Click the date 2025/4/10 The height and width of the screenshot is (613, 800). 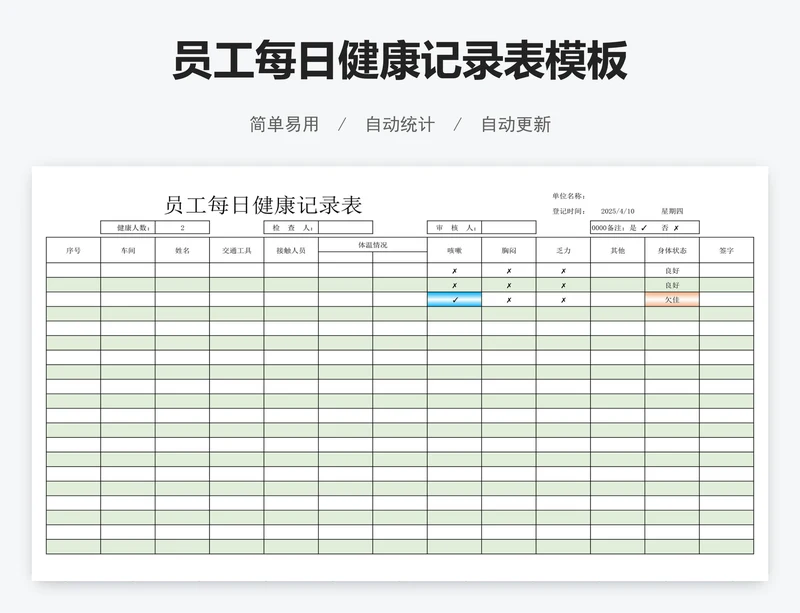click(x=617, y=211)
